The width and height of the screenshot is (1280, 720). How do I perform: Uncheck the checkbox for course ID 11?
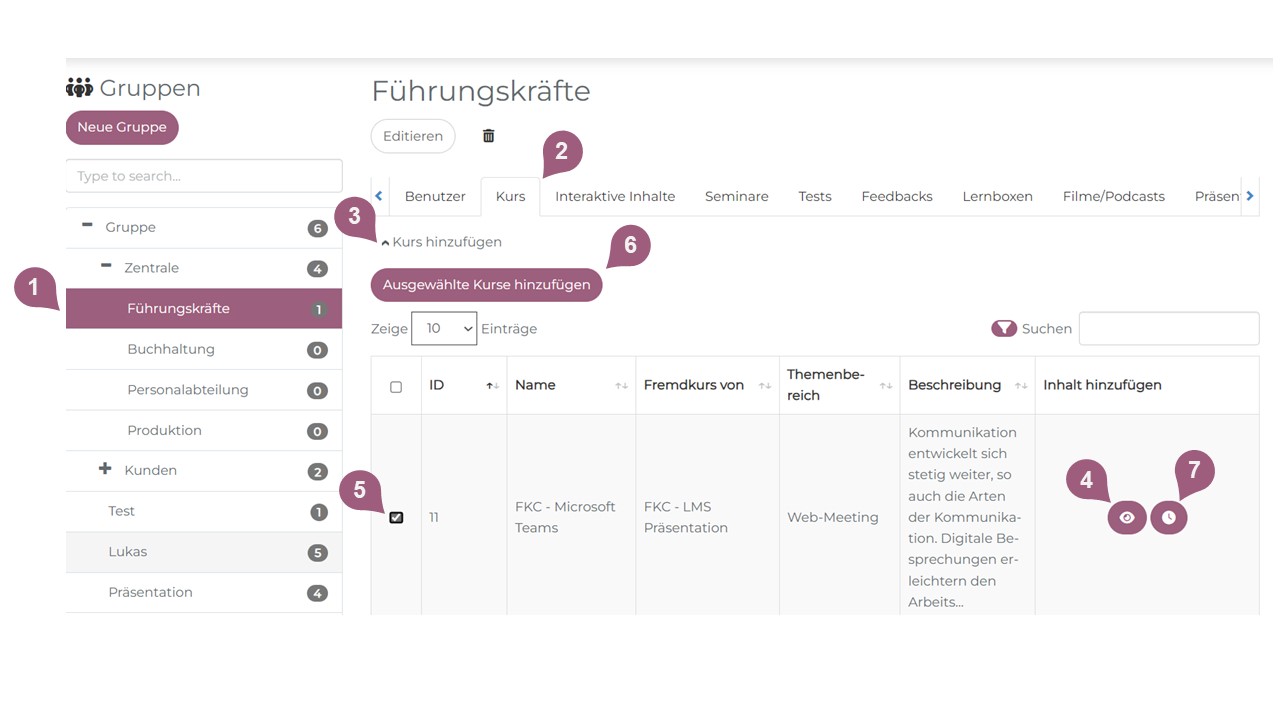pyautogui.click(x=396, y=517)
